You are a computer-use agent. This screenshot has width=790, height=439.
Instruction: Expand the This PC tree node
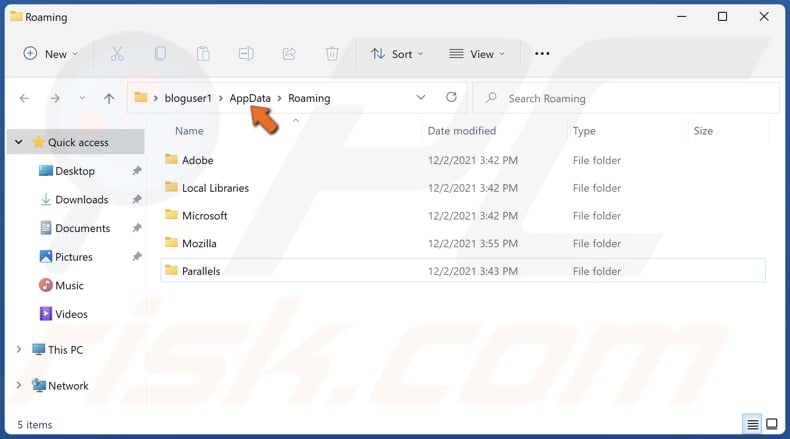19,349
